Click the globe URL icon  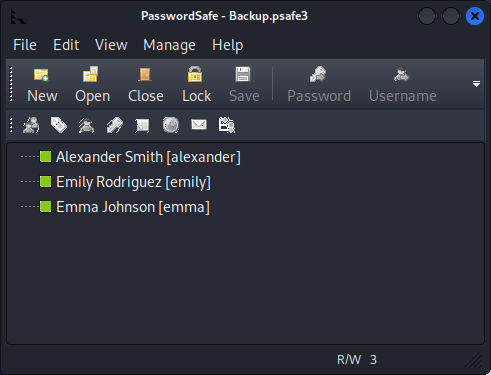[x=171, y=125]
